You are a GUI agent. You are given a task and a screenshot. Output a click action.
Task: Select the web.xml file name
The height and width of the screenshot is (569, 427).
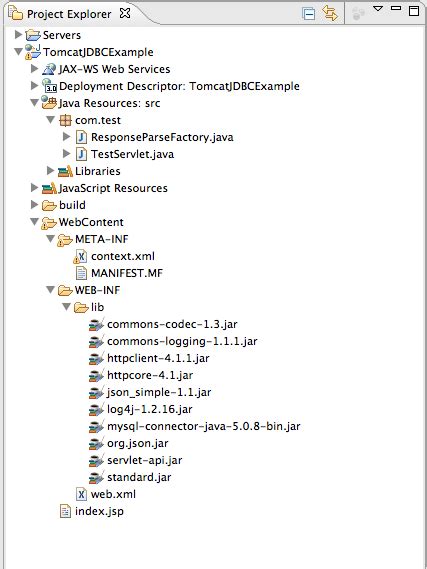pos(113,495)
